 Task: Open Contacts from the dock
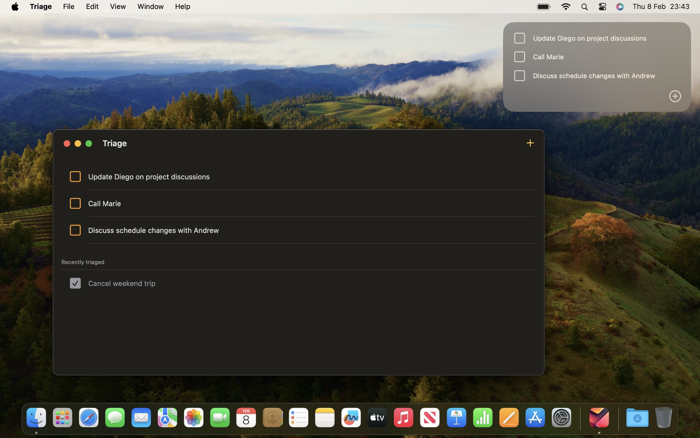point(272,418)
